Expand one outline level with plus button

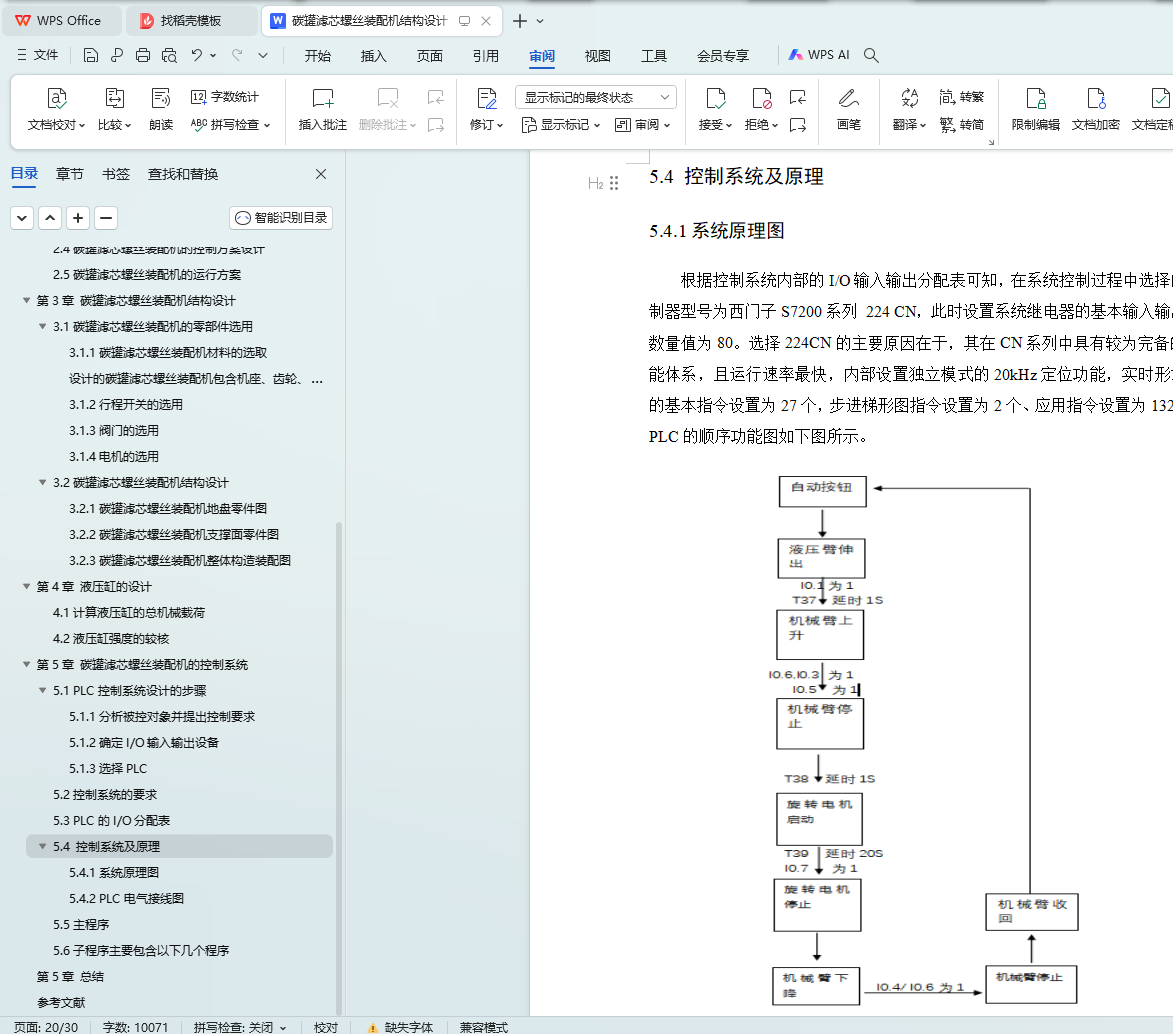point(78,218)
